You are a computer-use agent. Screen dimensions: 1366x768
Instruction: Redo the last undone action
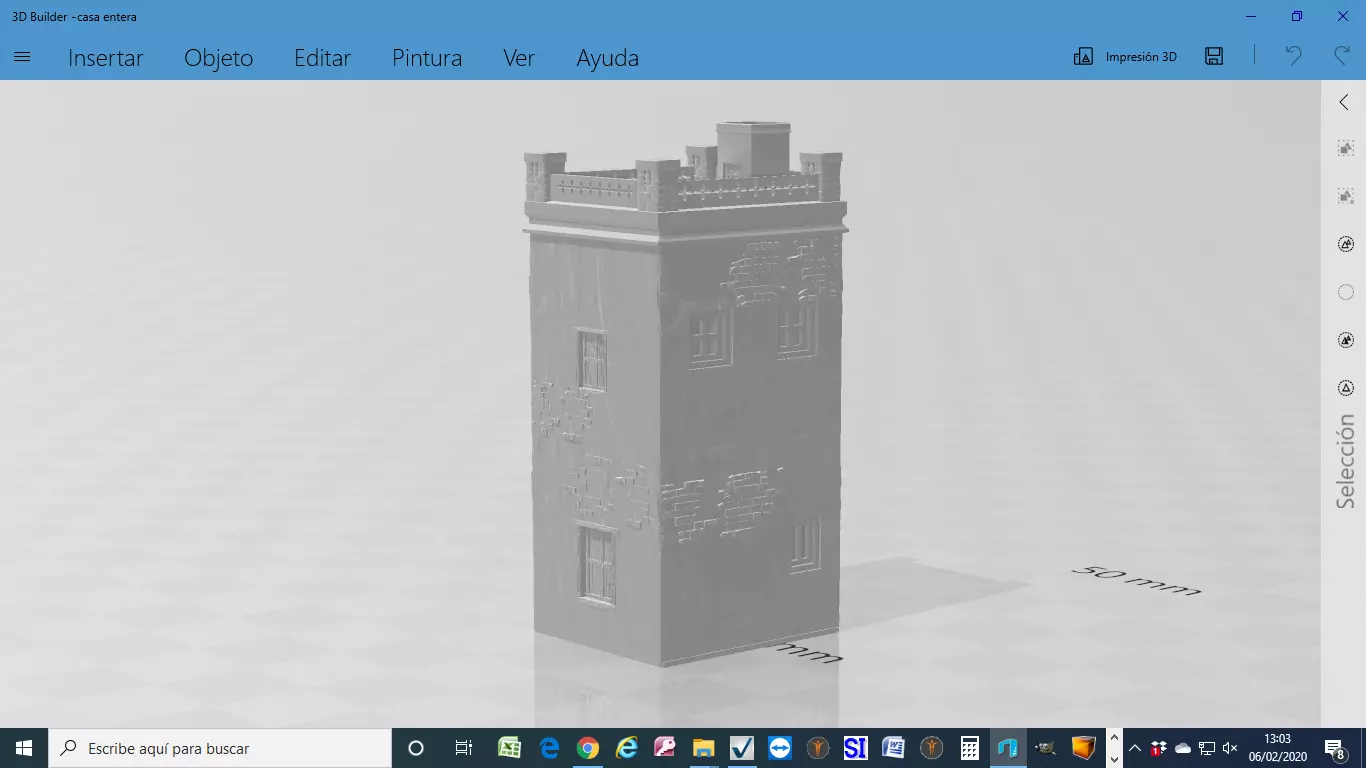tap(1342, 56)
